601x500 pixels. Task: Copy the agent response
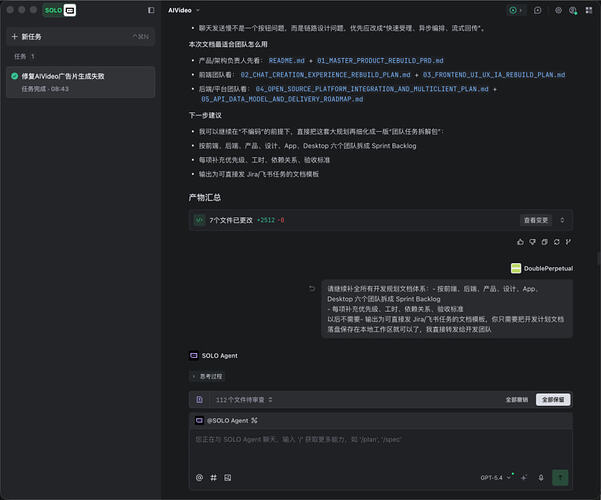pos(544,242)
